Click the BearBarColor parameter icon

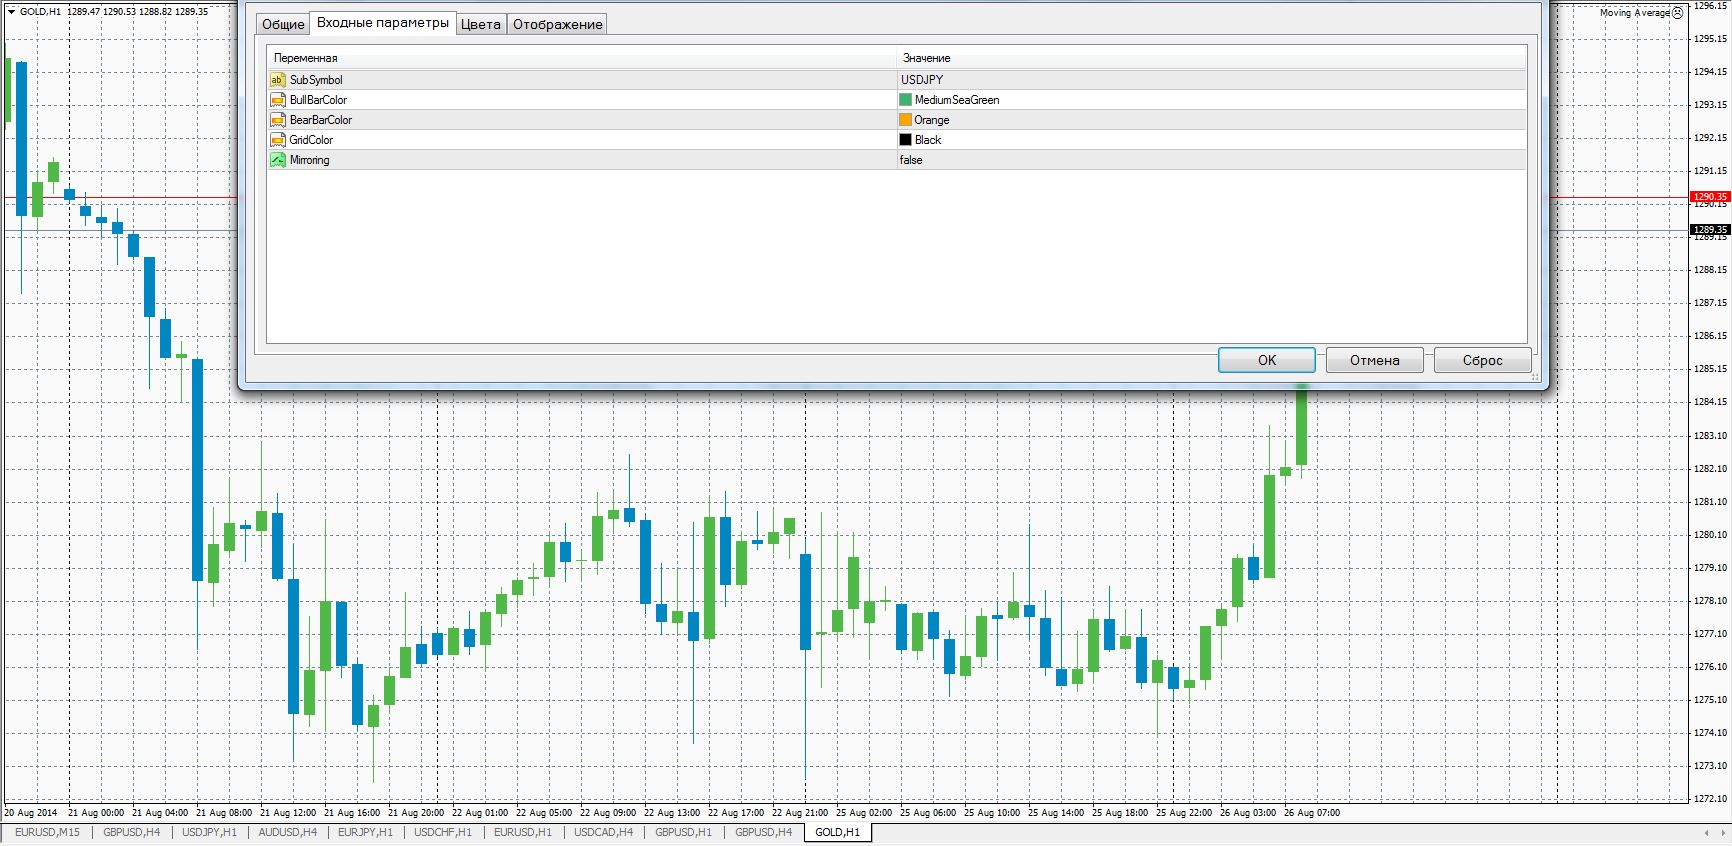278,120
